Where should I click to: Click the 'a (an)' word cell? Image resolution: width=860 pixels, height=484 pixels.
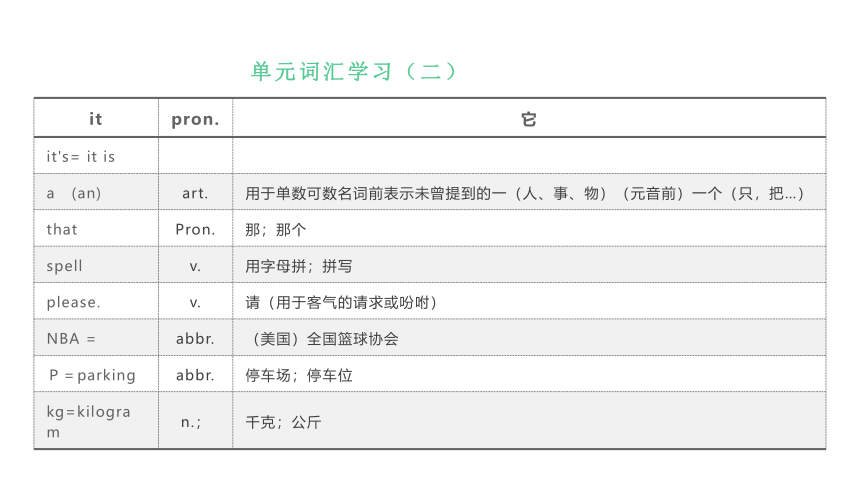96,192
